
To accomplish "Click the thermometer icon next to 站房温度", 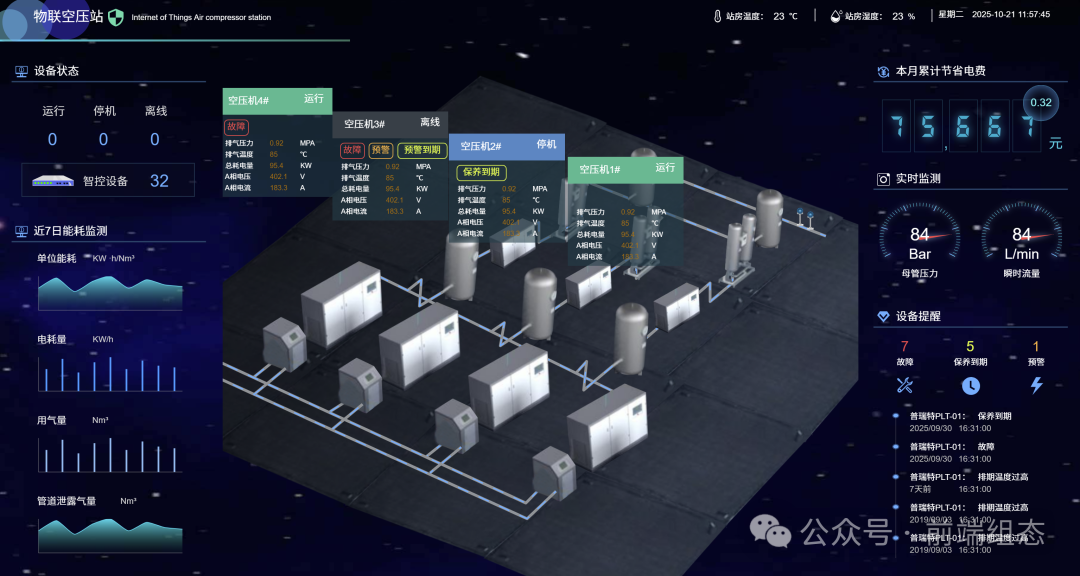I will click(717, 16).
